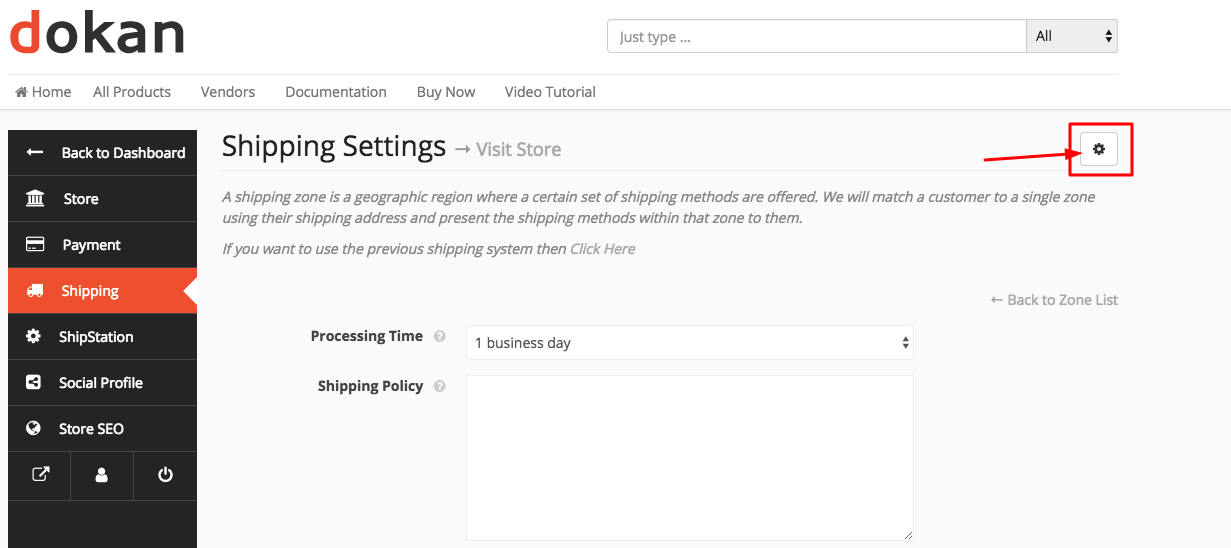Click the dokan logo
Viewport: 1231px width, 548px height.
pos(97,31)
